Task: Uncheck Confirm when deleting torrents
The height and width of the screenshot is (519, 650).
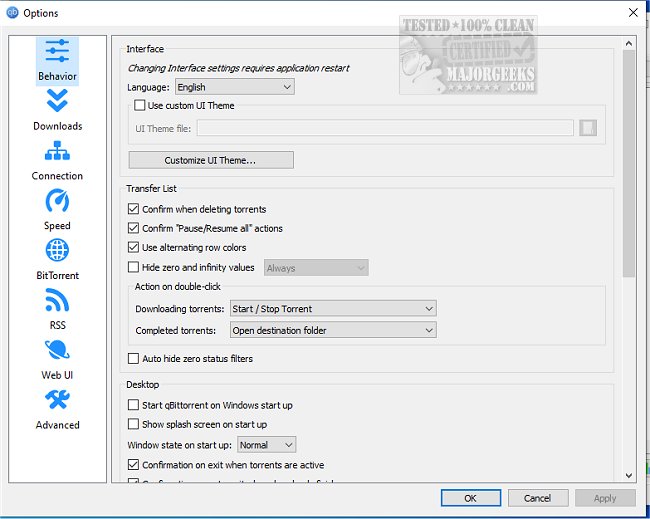Action: point(133,209)
